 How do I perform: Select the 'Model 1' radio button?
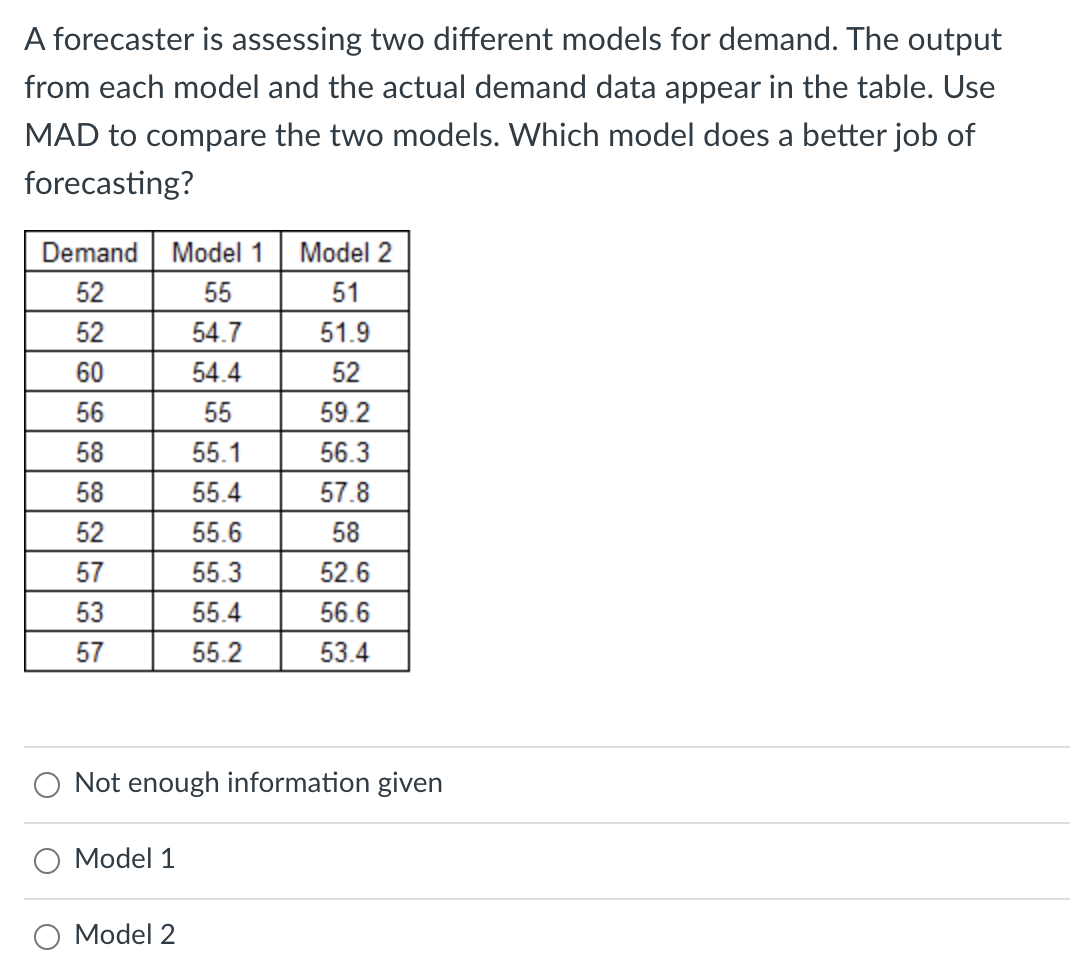tap(46, 860)
